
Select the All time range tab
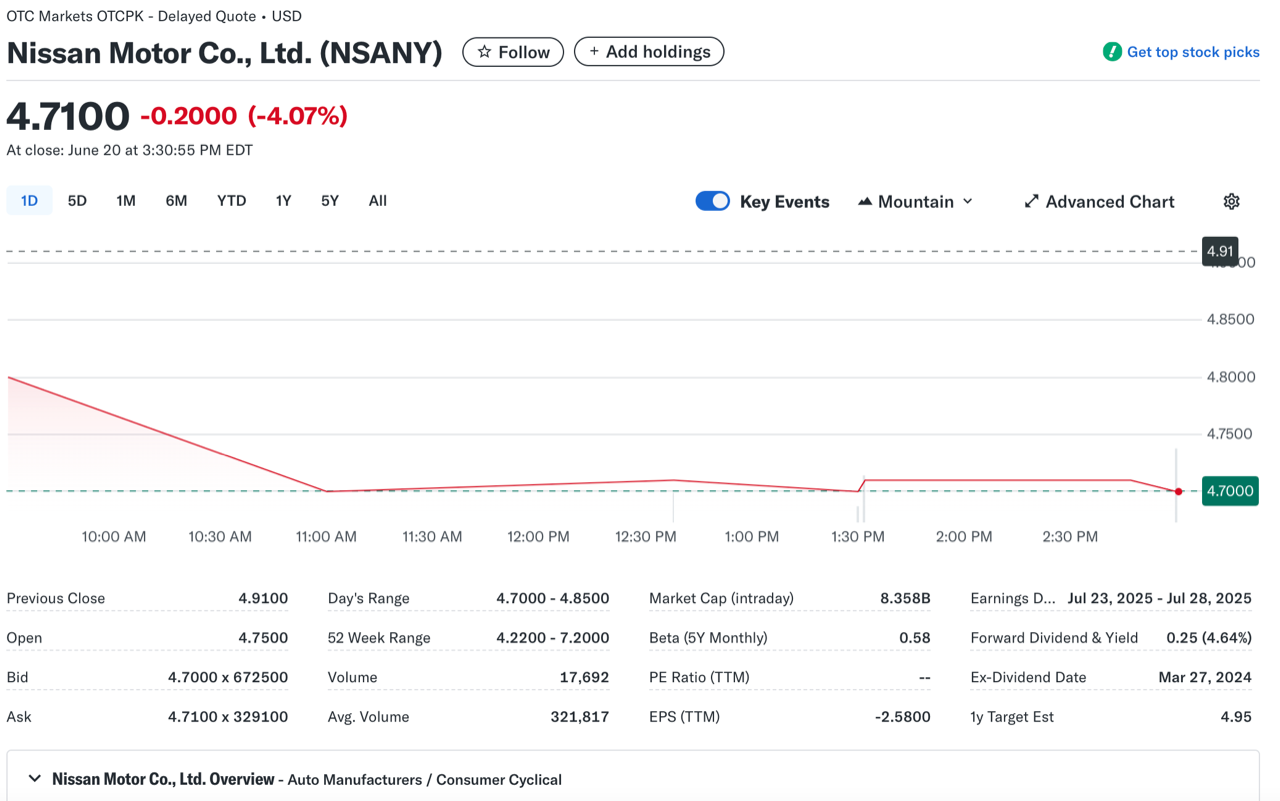point(377,201)
